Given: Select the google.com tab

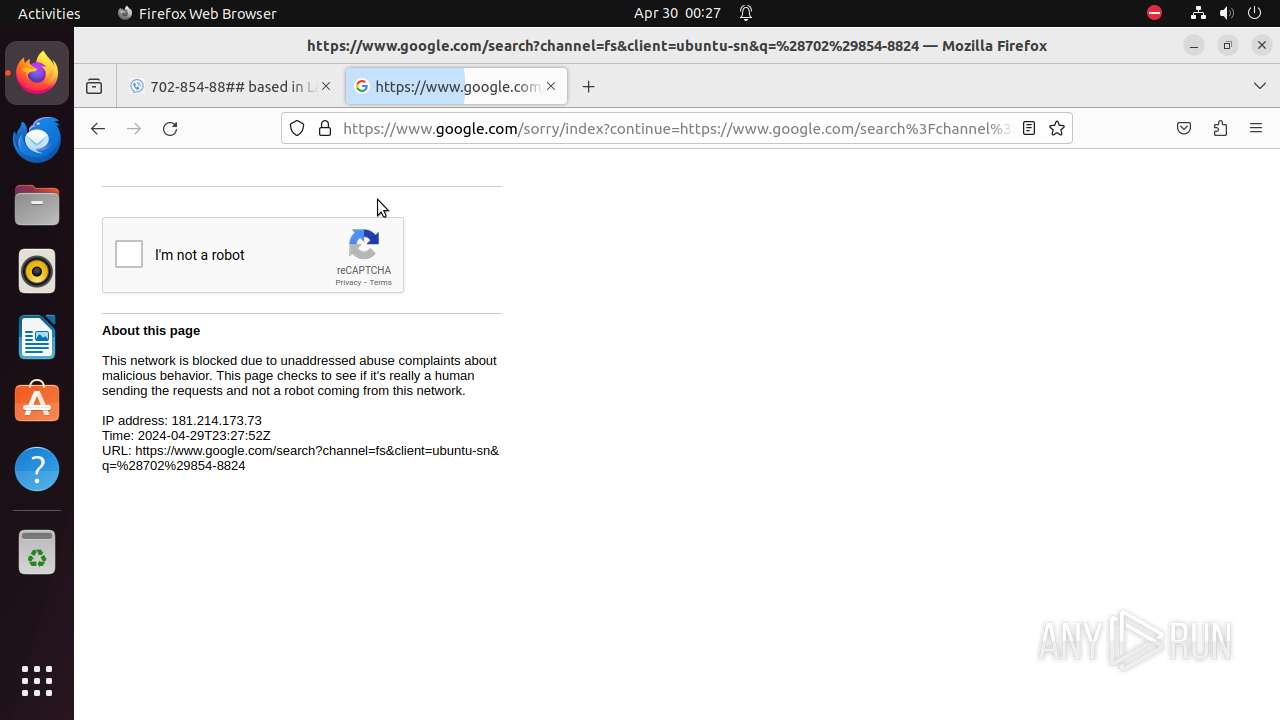Looking at the screenshot, I should pyautogui.click(x=456, y=86).
